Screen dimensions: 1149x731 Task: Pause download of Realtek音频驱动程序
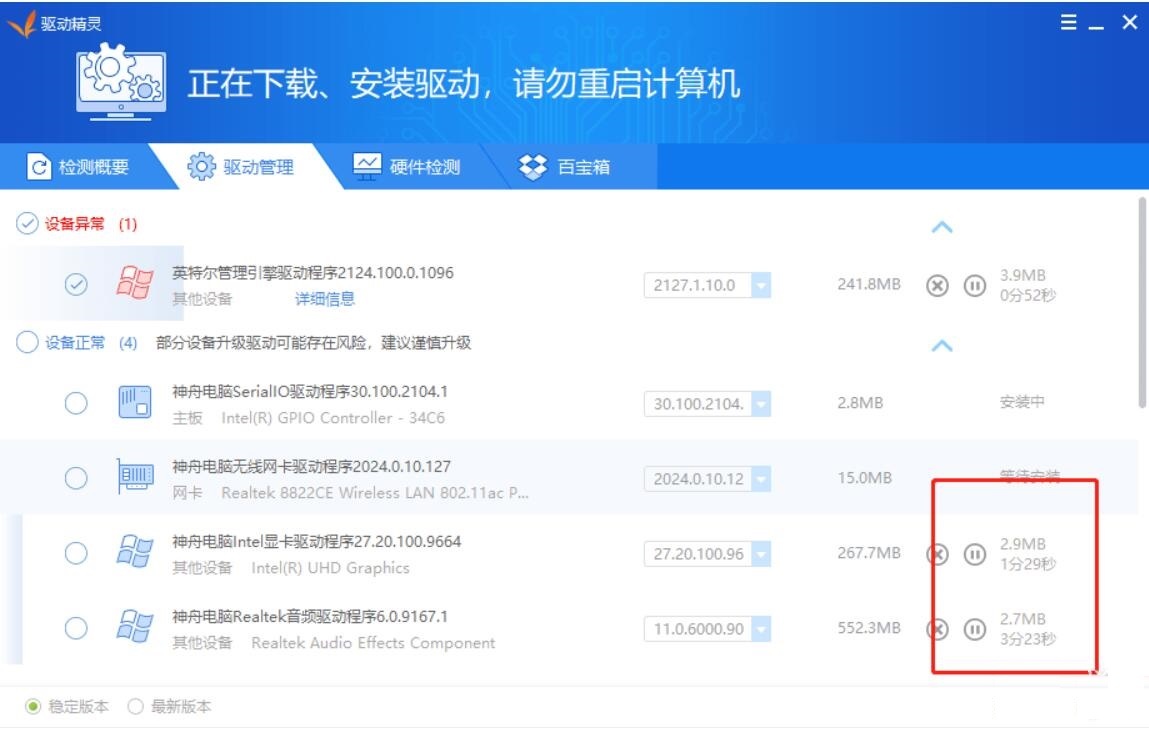[974, 629]
